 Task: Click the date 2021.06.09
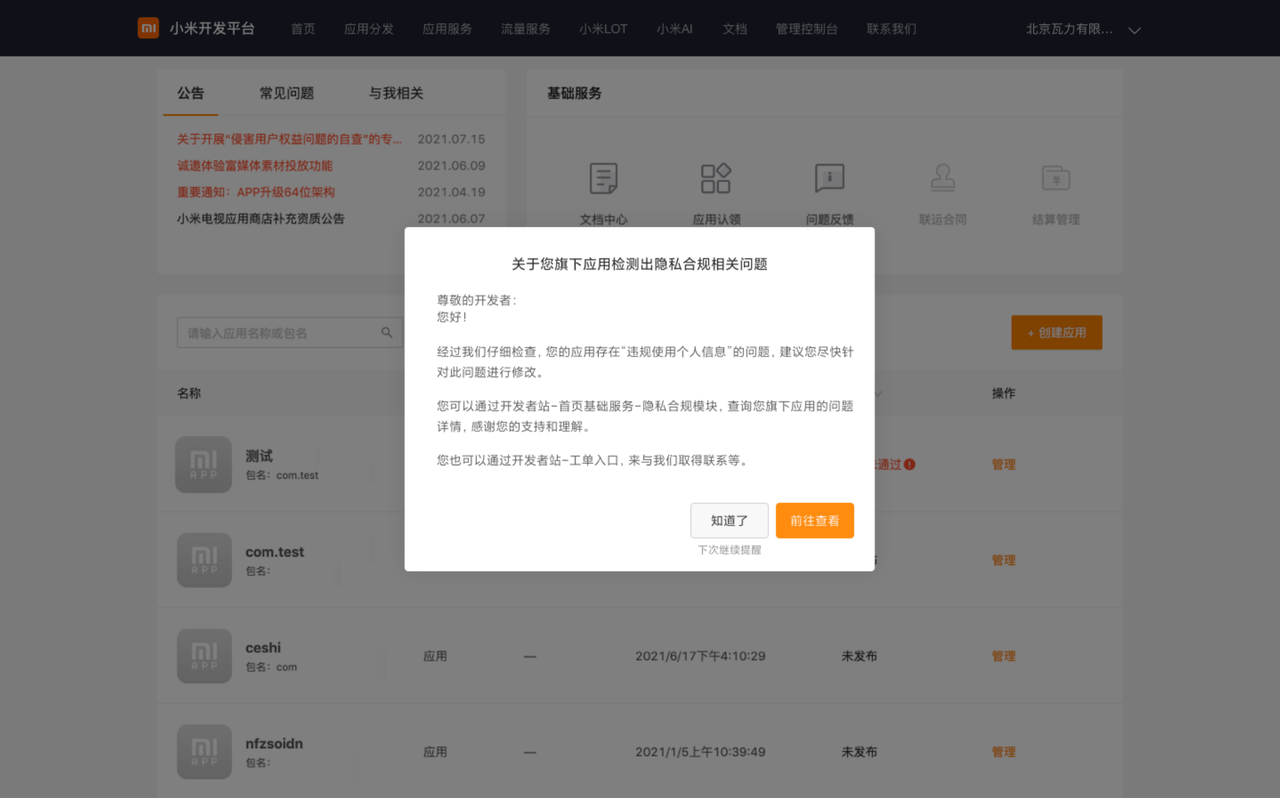(451, 166)
